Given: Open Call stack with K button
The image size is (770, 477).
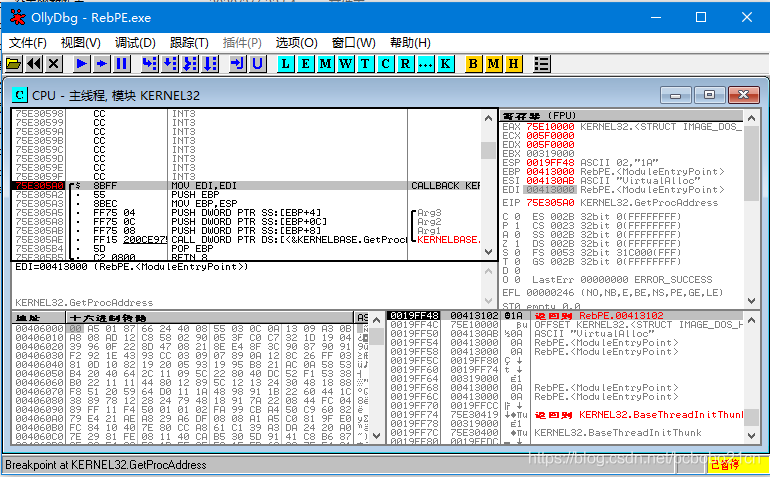Looking at the screenshot, I should pos(445,63).
